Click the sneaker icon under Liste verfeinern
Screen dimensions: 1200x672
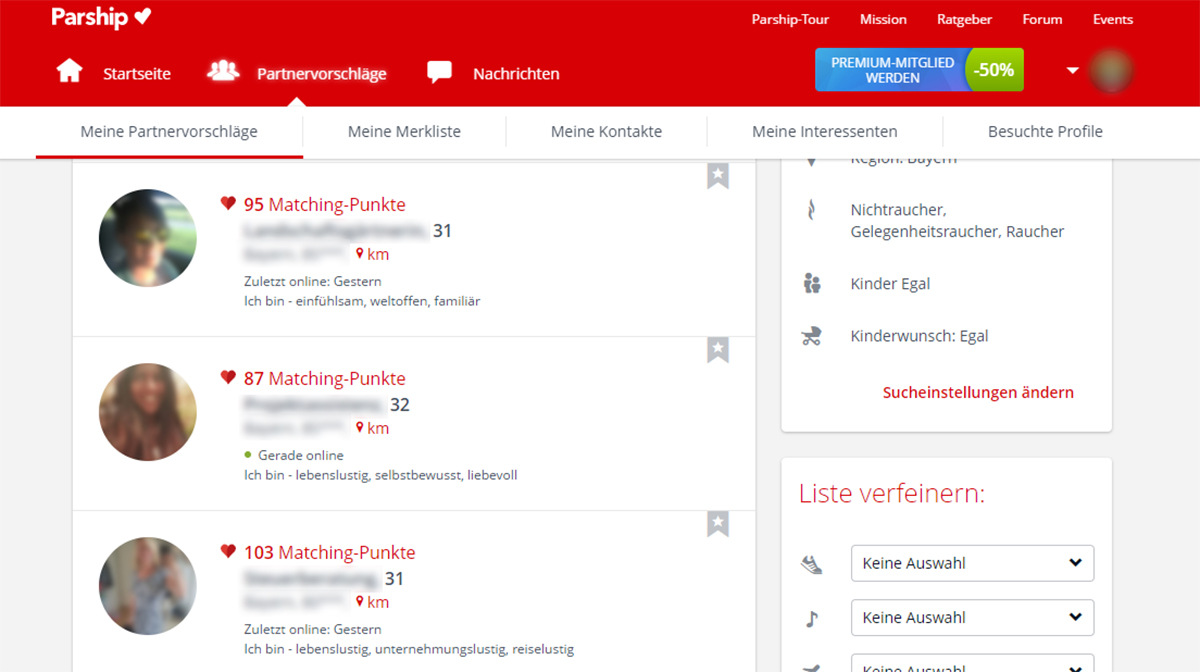(x=811, y=564)
